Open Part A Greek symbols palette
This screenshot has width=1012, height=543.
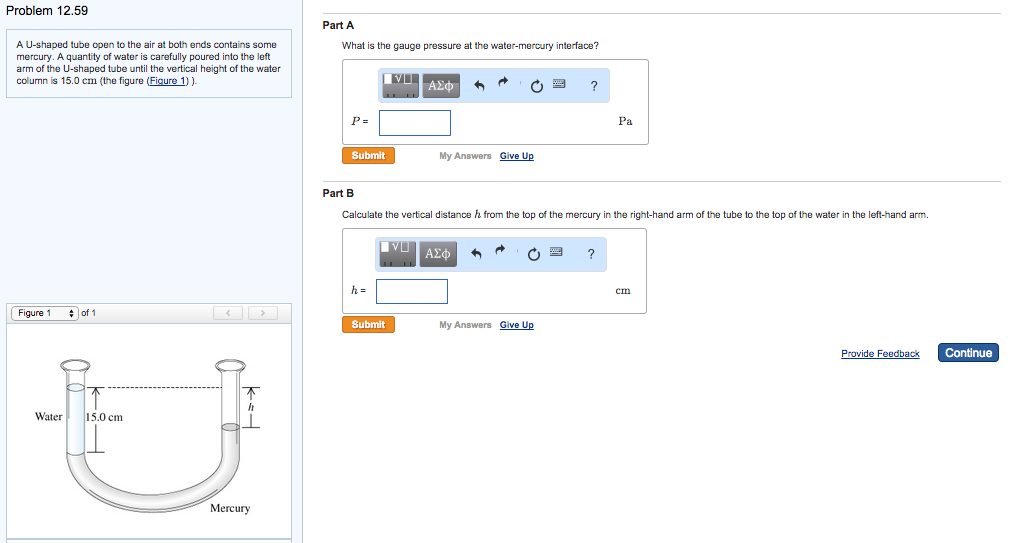tap(440, 85)
